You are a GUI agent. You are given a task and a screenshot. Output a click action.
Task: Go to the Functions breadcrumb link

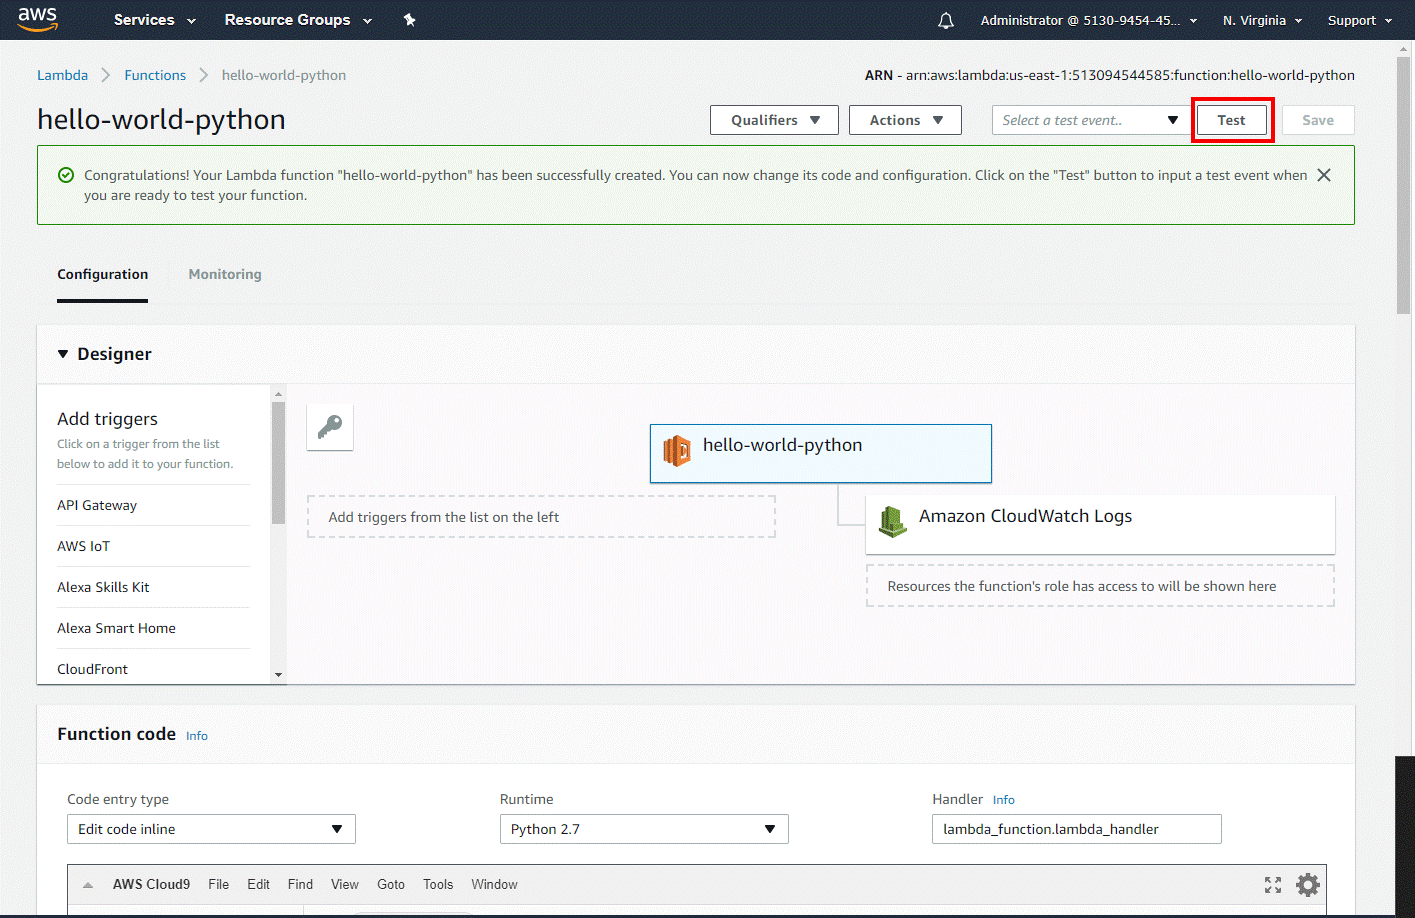coord(155,75)
